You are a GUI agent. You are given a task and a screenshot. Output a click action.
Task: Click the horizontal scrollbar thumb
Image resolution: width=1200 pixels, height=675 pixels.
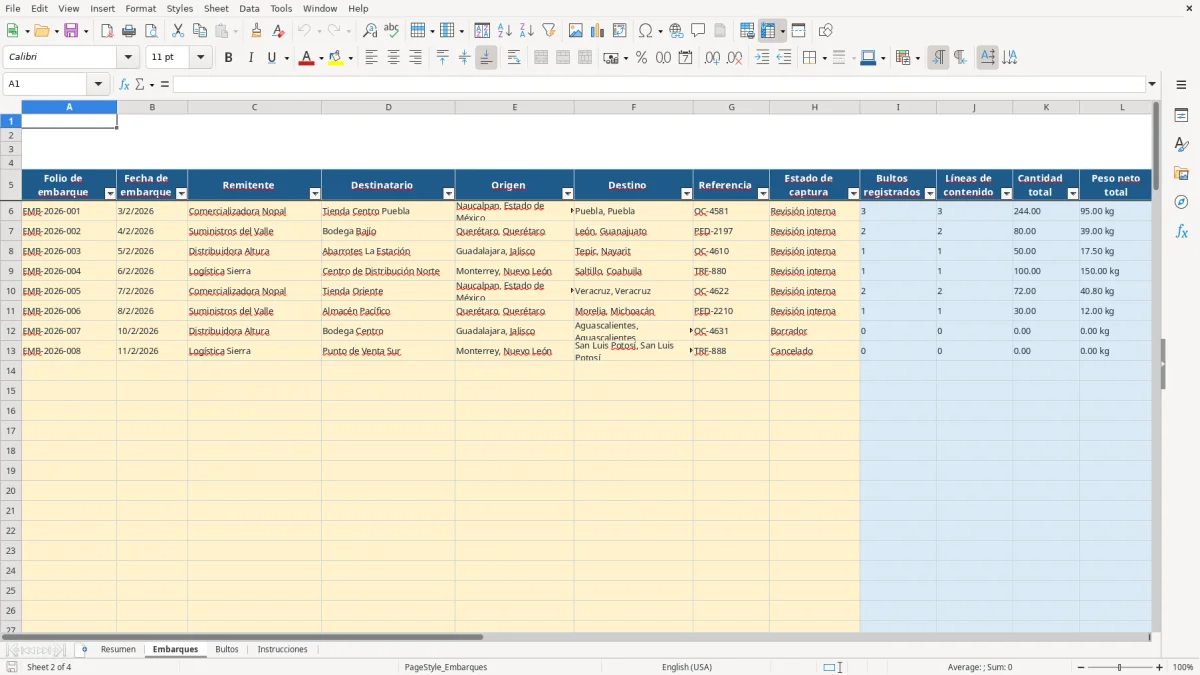(243, 637)
